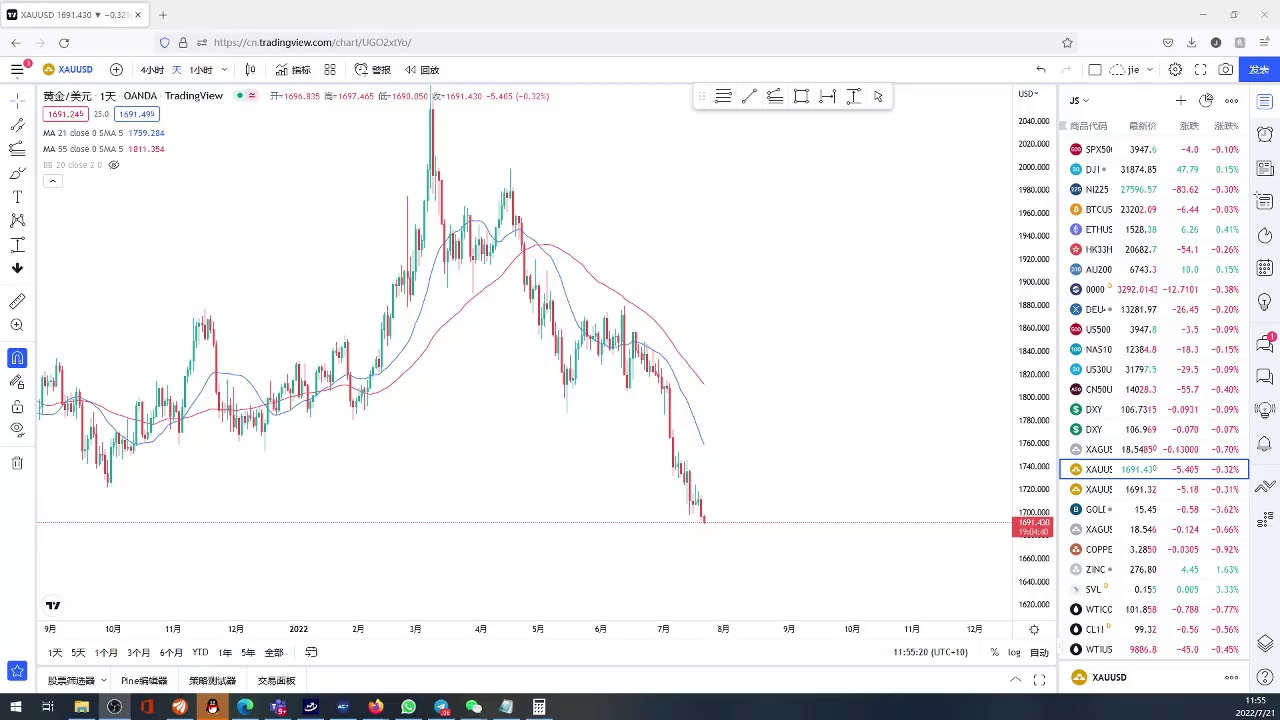The width and height of the screenshot is (1280, 720).
Task: Expand the timeframe dropdown arrow
Action: [x=224, y=70]
